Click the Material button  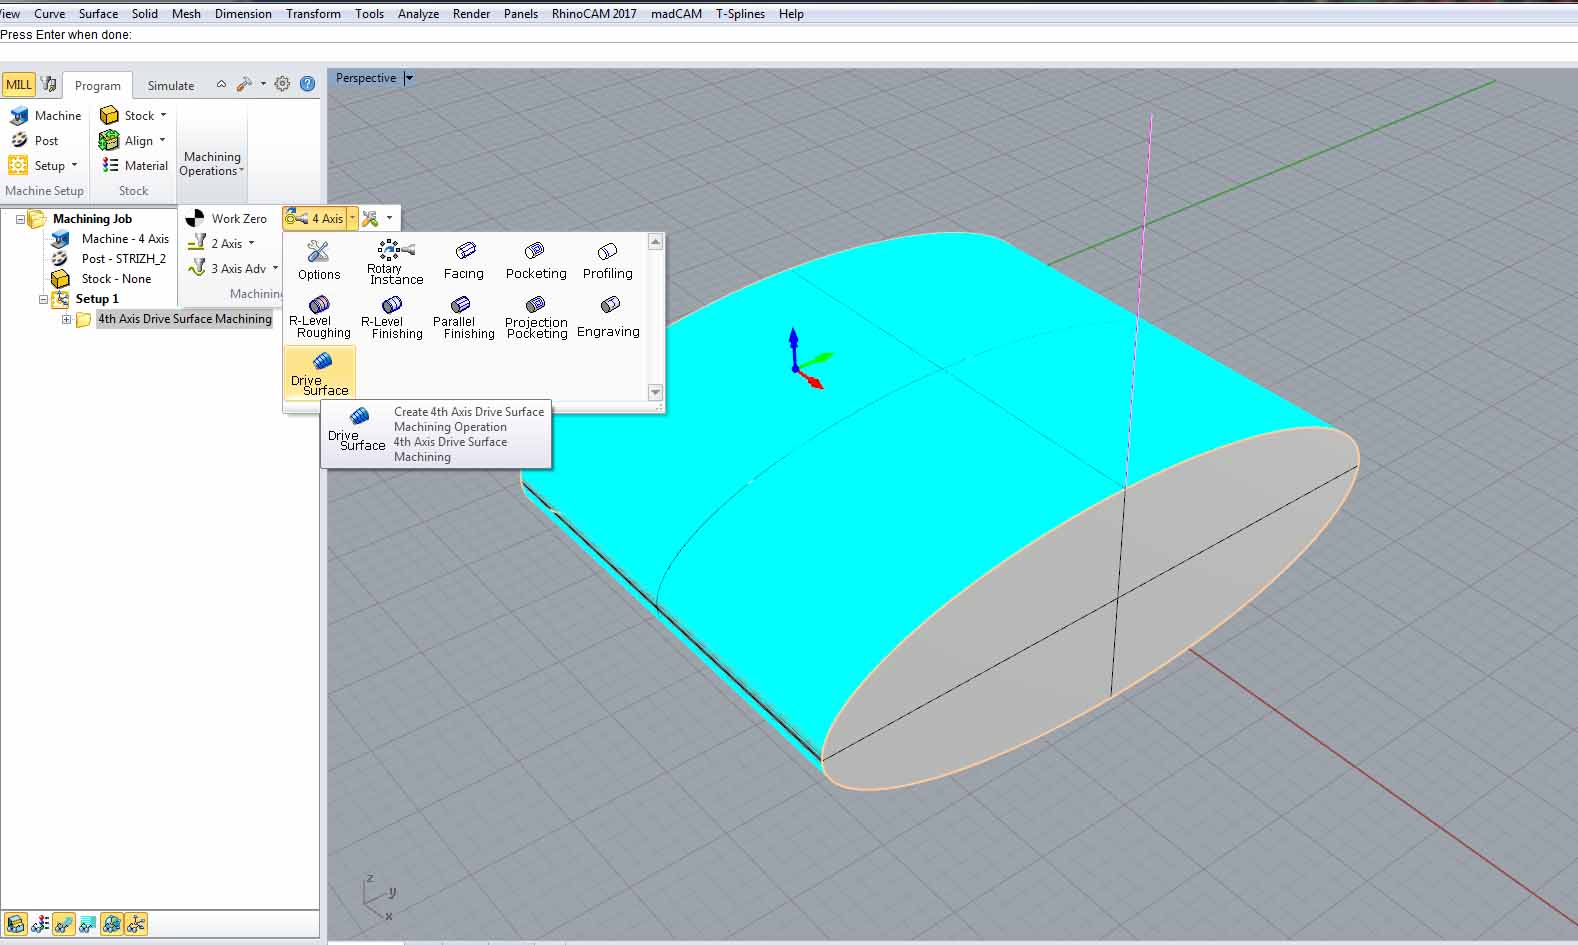pos(134,166)
